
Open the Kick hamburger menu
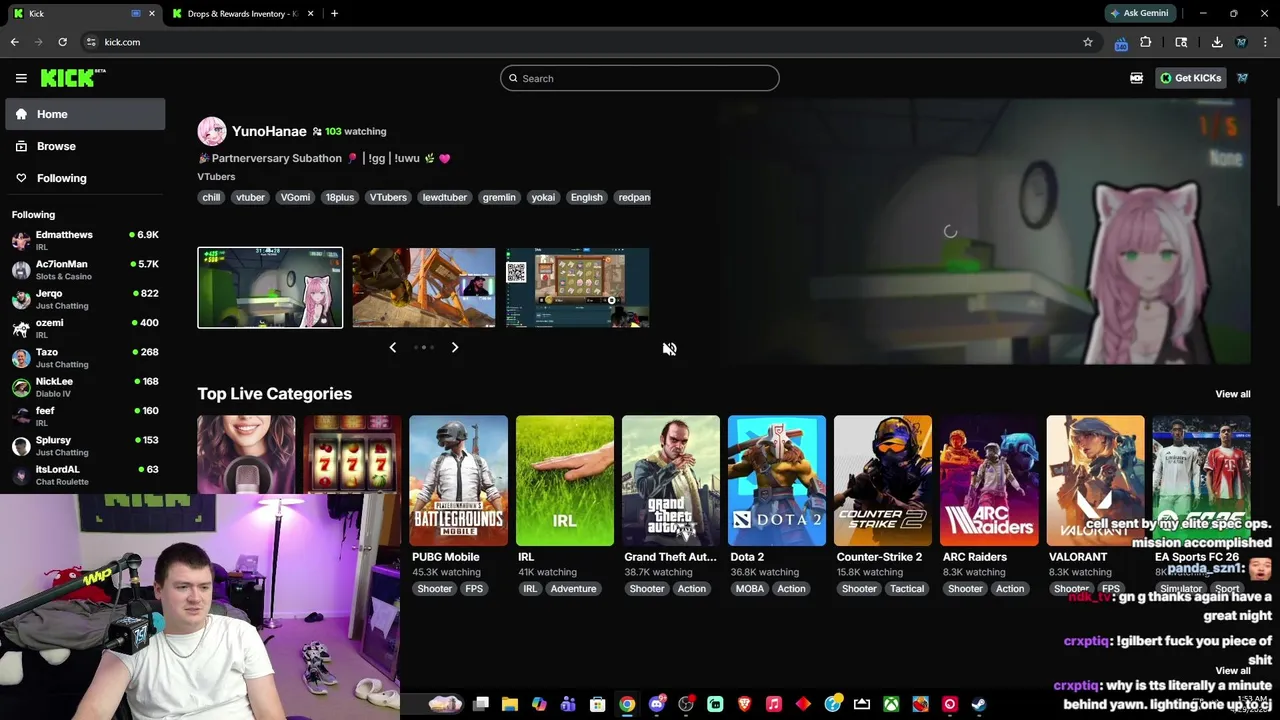tap(21, 78)
